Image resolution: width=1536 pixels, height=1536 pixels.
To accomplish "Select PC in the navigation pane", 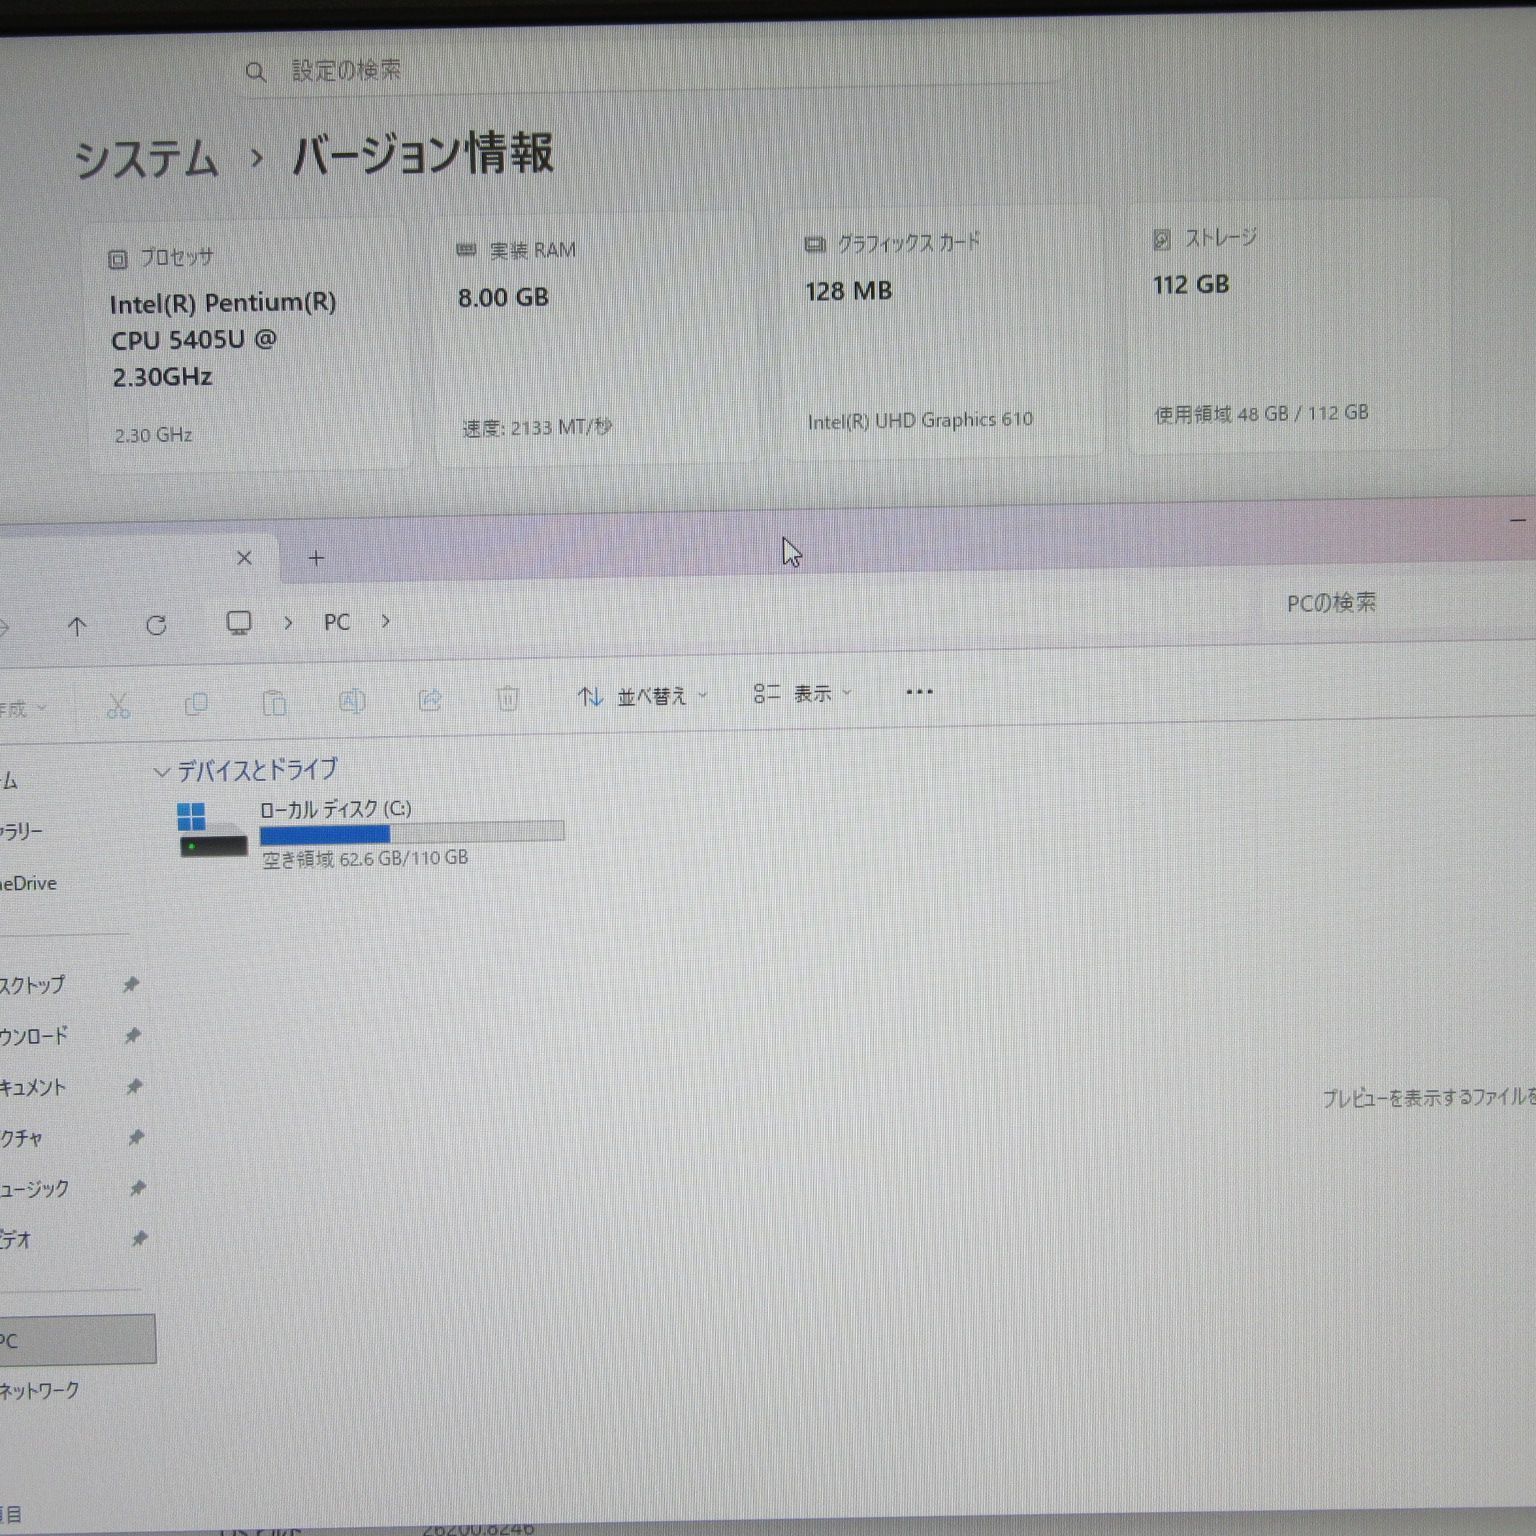I will [77, 1340].
